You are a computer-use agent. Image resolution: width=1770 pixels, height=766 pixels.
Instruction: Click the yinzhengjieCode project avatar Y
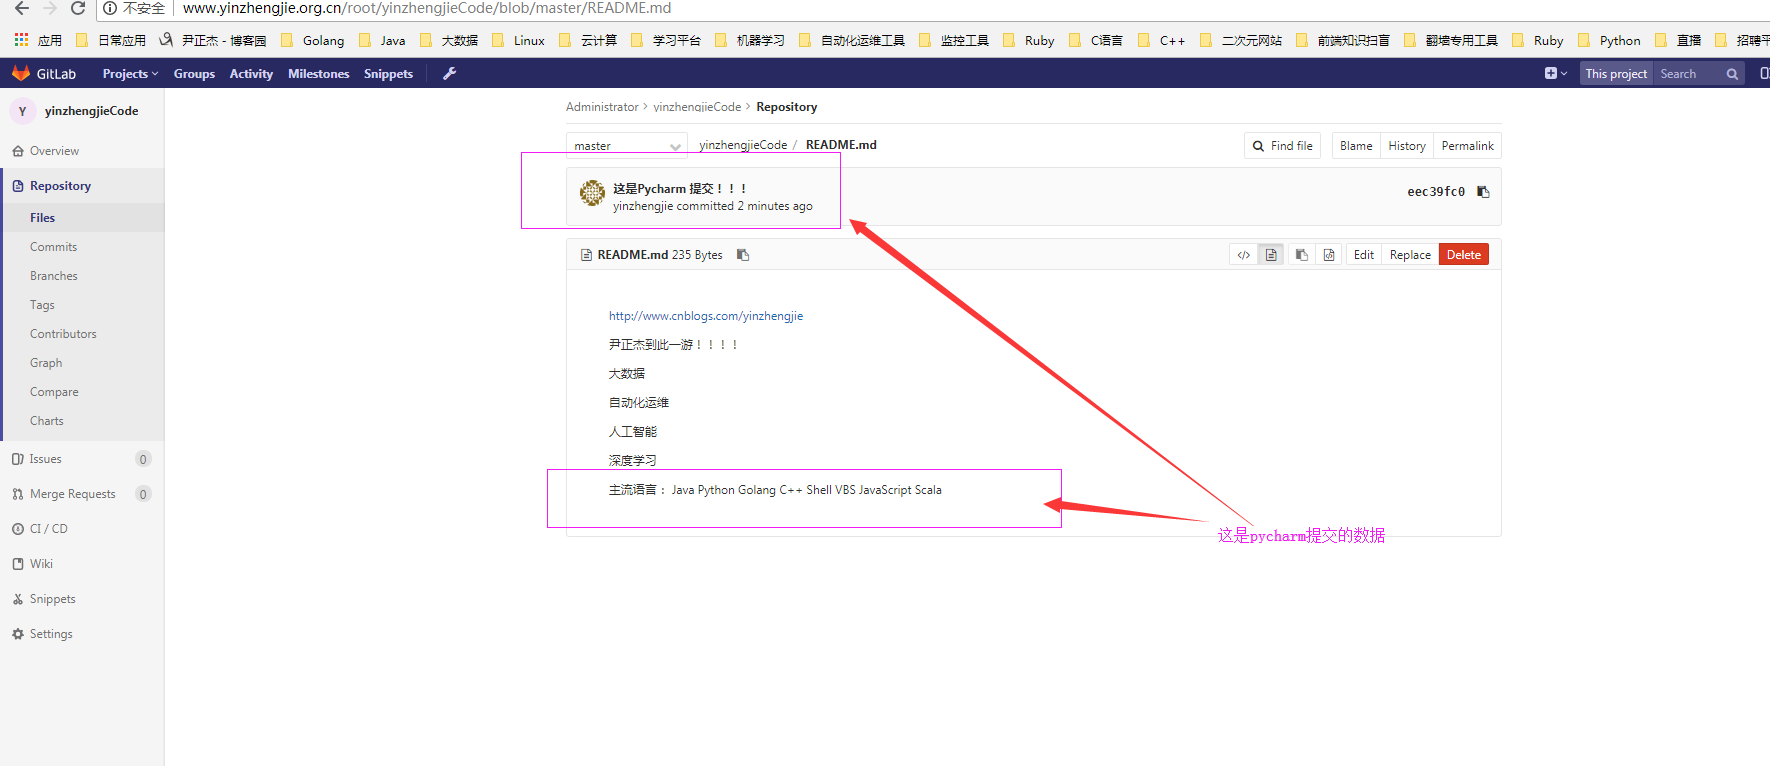(x=22, y=111)
